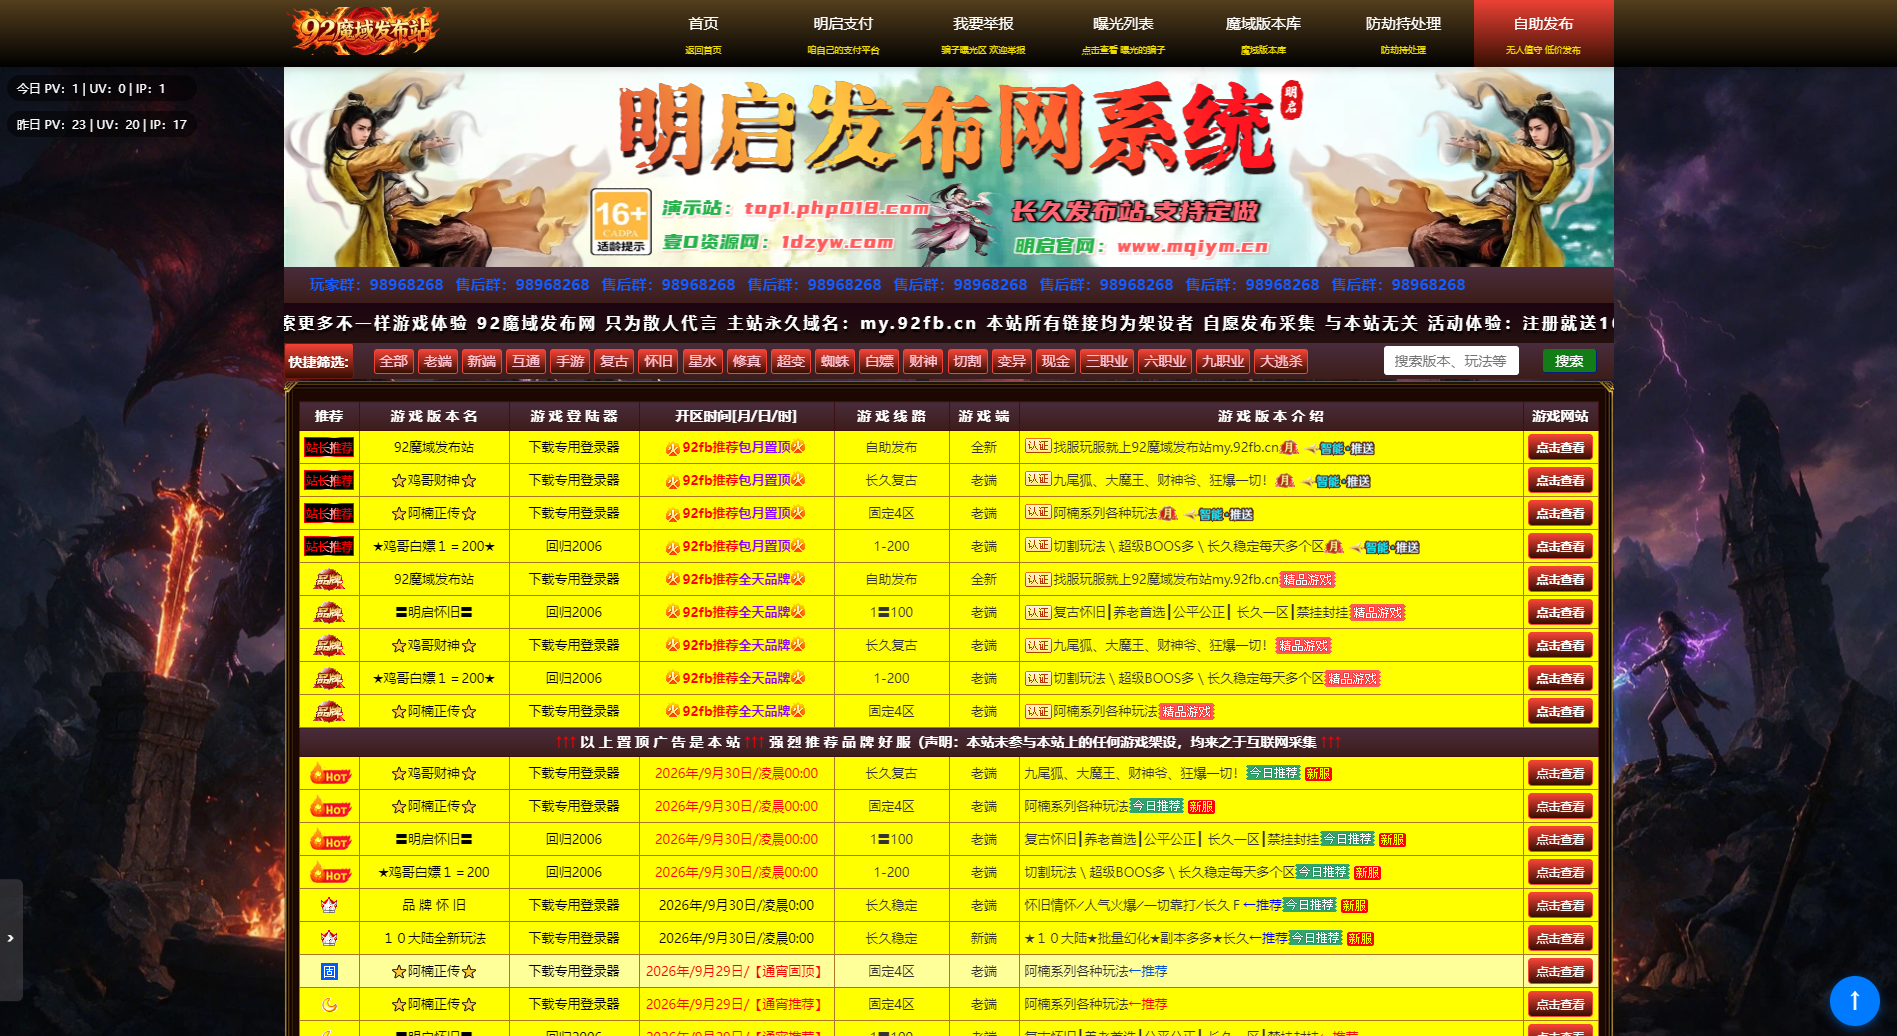Viewport: 1897px width, 1036px height.
Task: Filter by the 三职业 tag
Action: [x=1106, y=362]
